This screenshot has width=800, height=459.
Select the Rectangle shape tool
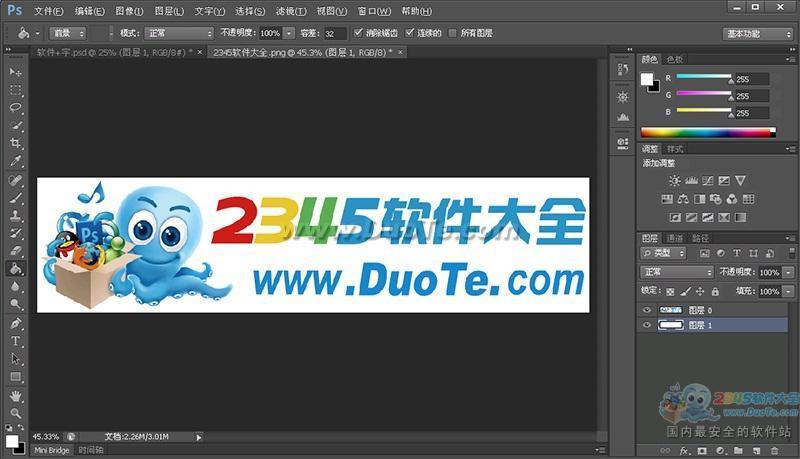[x=15, y=377]
